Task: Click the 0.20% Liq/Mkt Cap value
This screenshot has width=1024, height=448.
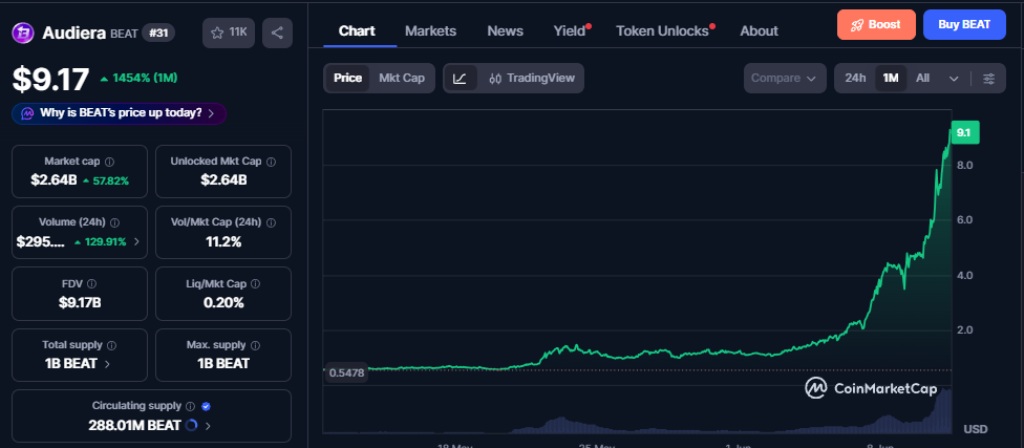Action: coord(223,302)
